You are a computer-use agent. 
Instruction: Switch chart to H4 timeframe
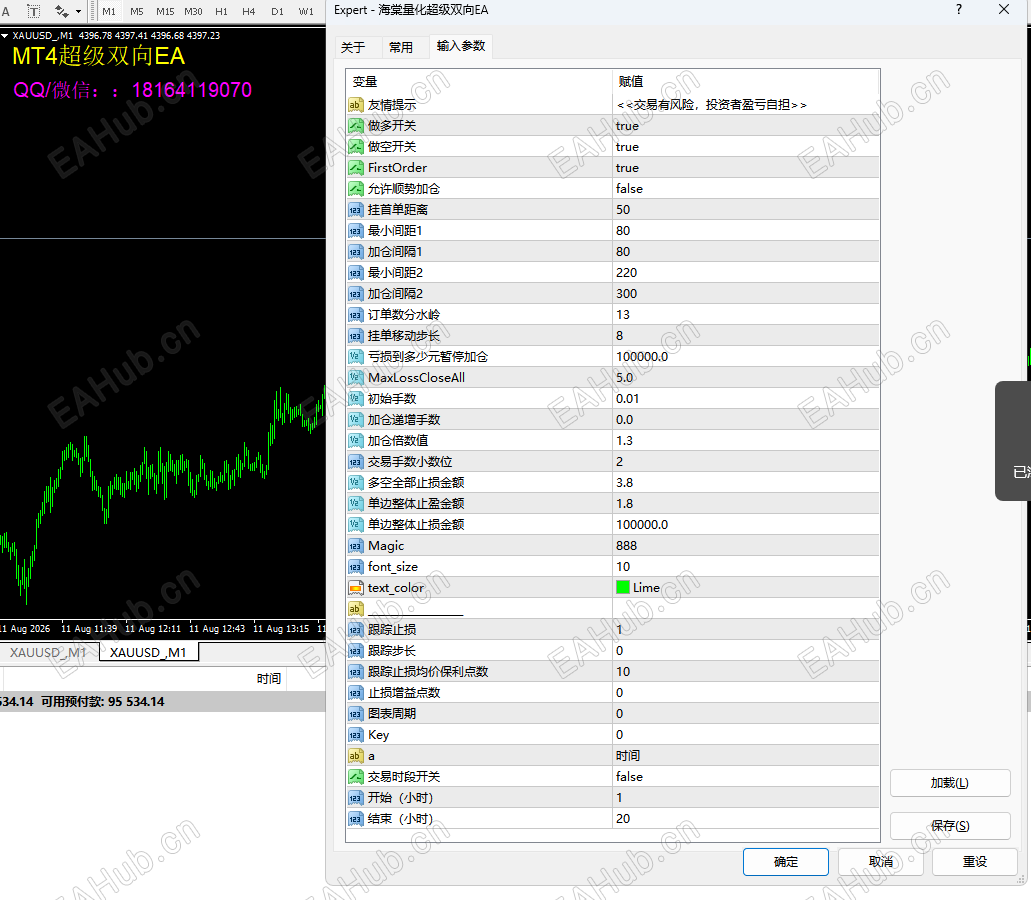point(249,11)
